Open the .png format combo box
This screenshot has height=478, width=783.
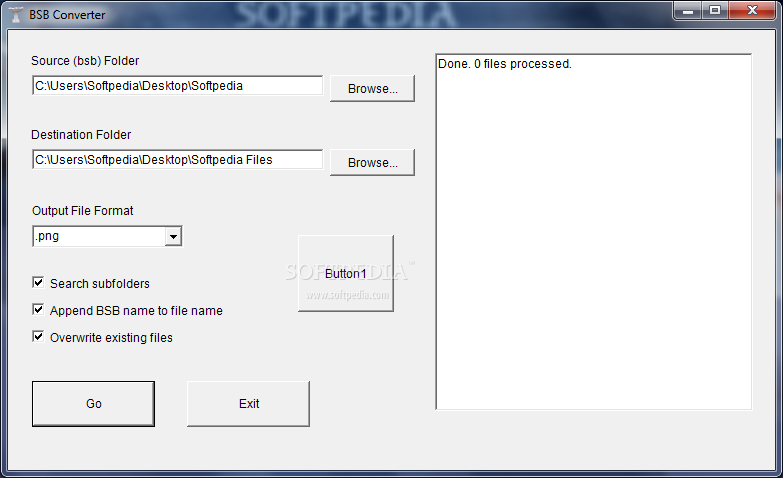[x=107, y=236]
